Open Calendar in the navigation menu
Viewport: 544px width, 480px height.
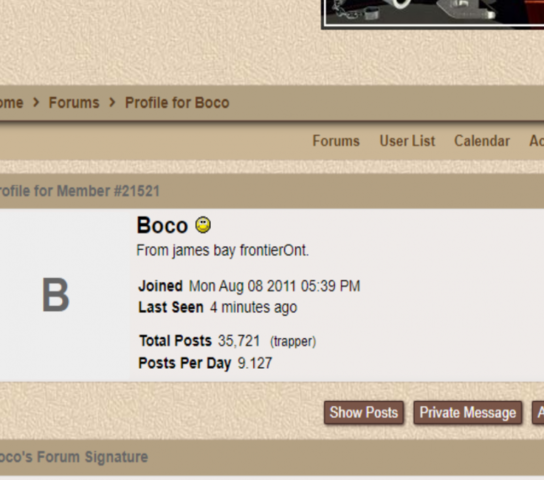(482, 141)
